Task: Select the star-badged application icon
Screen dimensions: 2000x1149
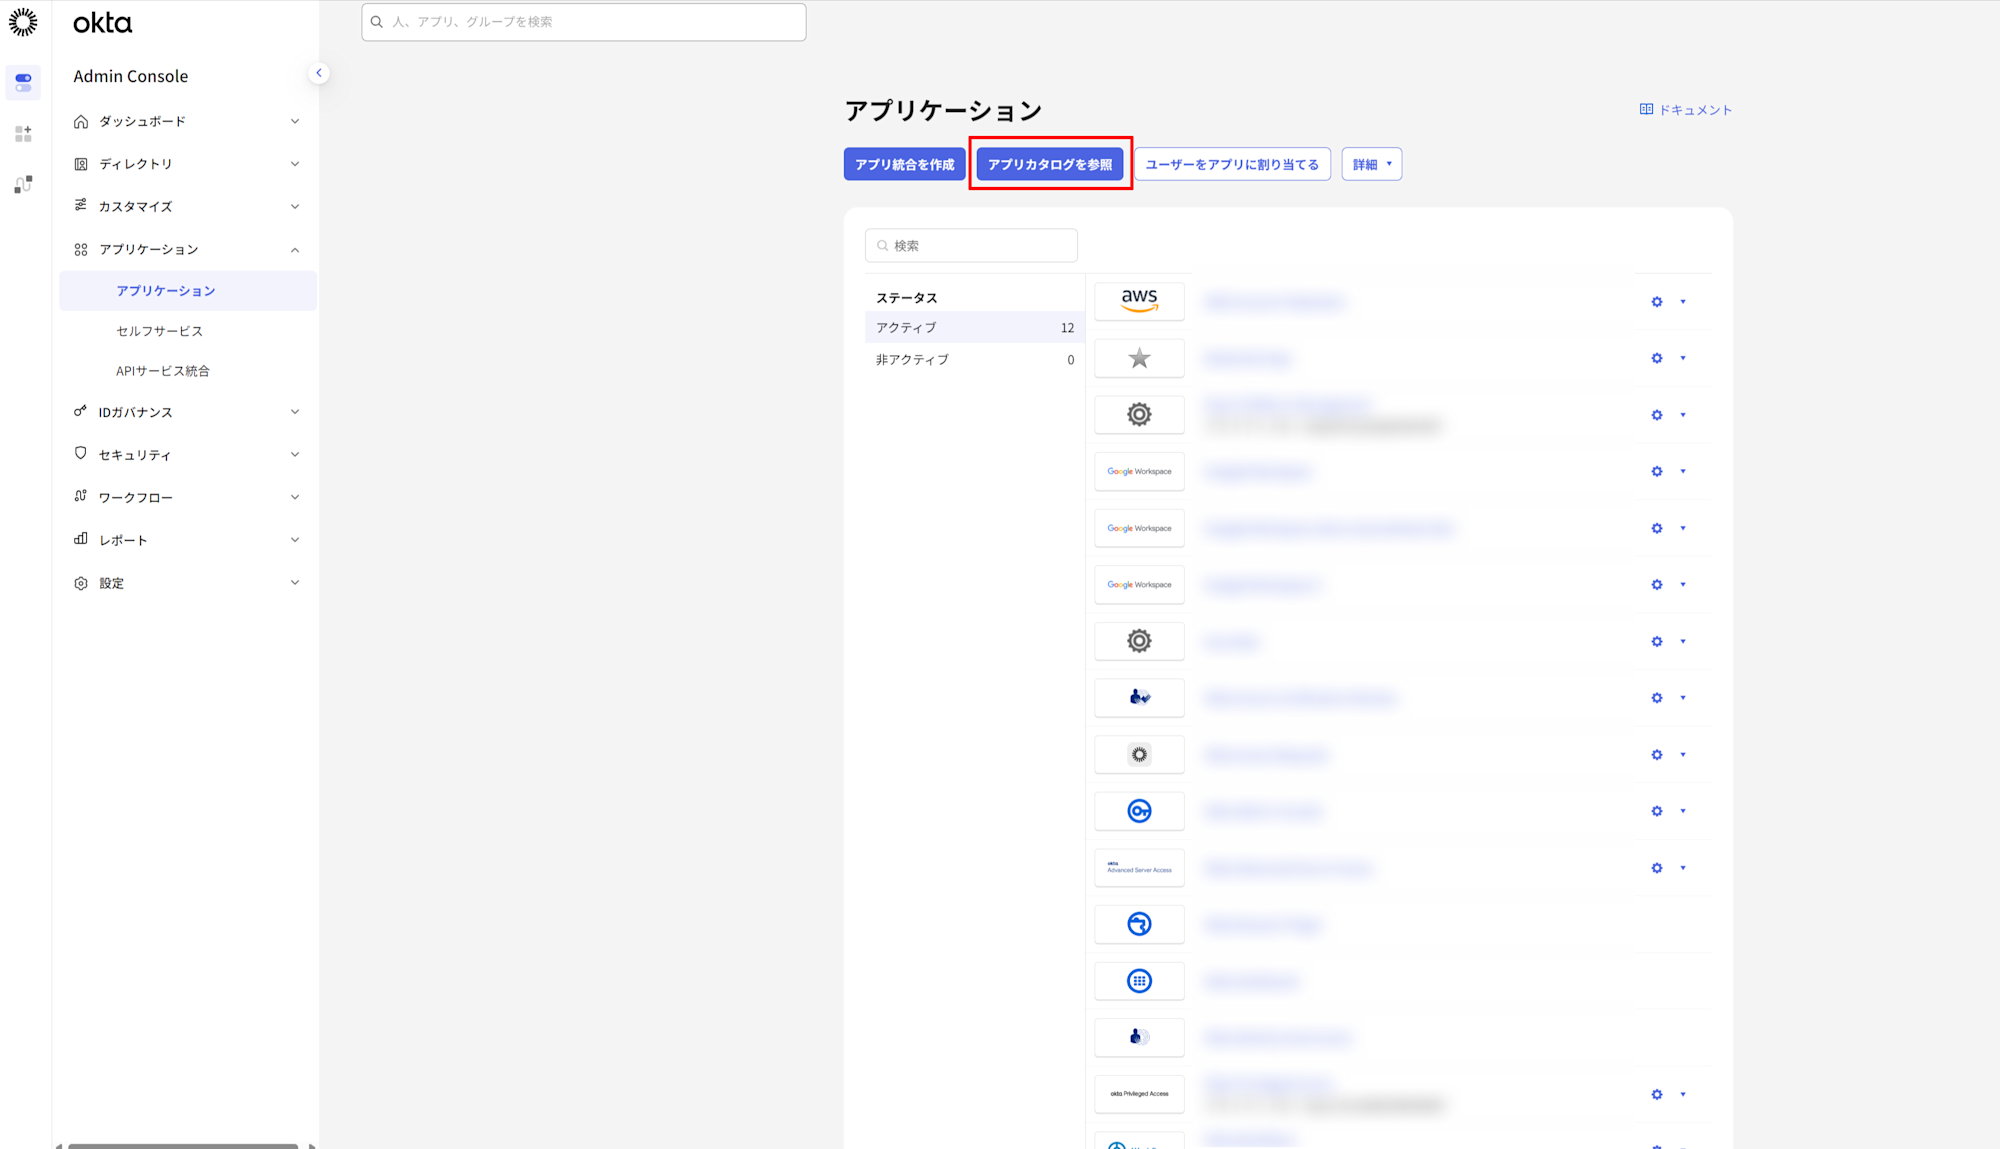Action: pyautogui.click(x=1139, y=358)
